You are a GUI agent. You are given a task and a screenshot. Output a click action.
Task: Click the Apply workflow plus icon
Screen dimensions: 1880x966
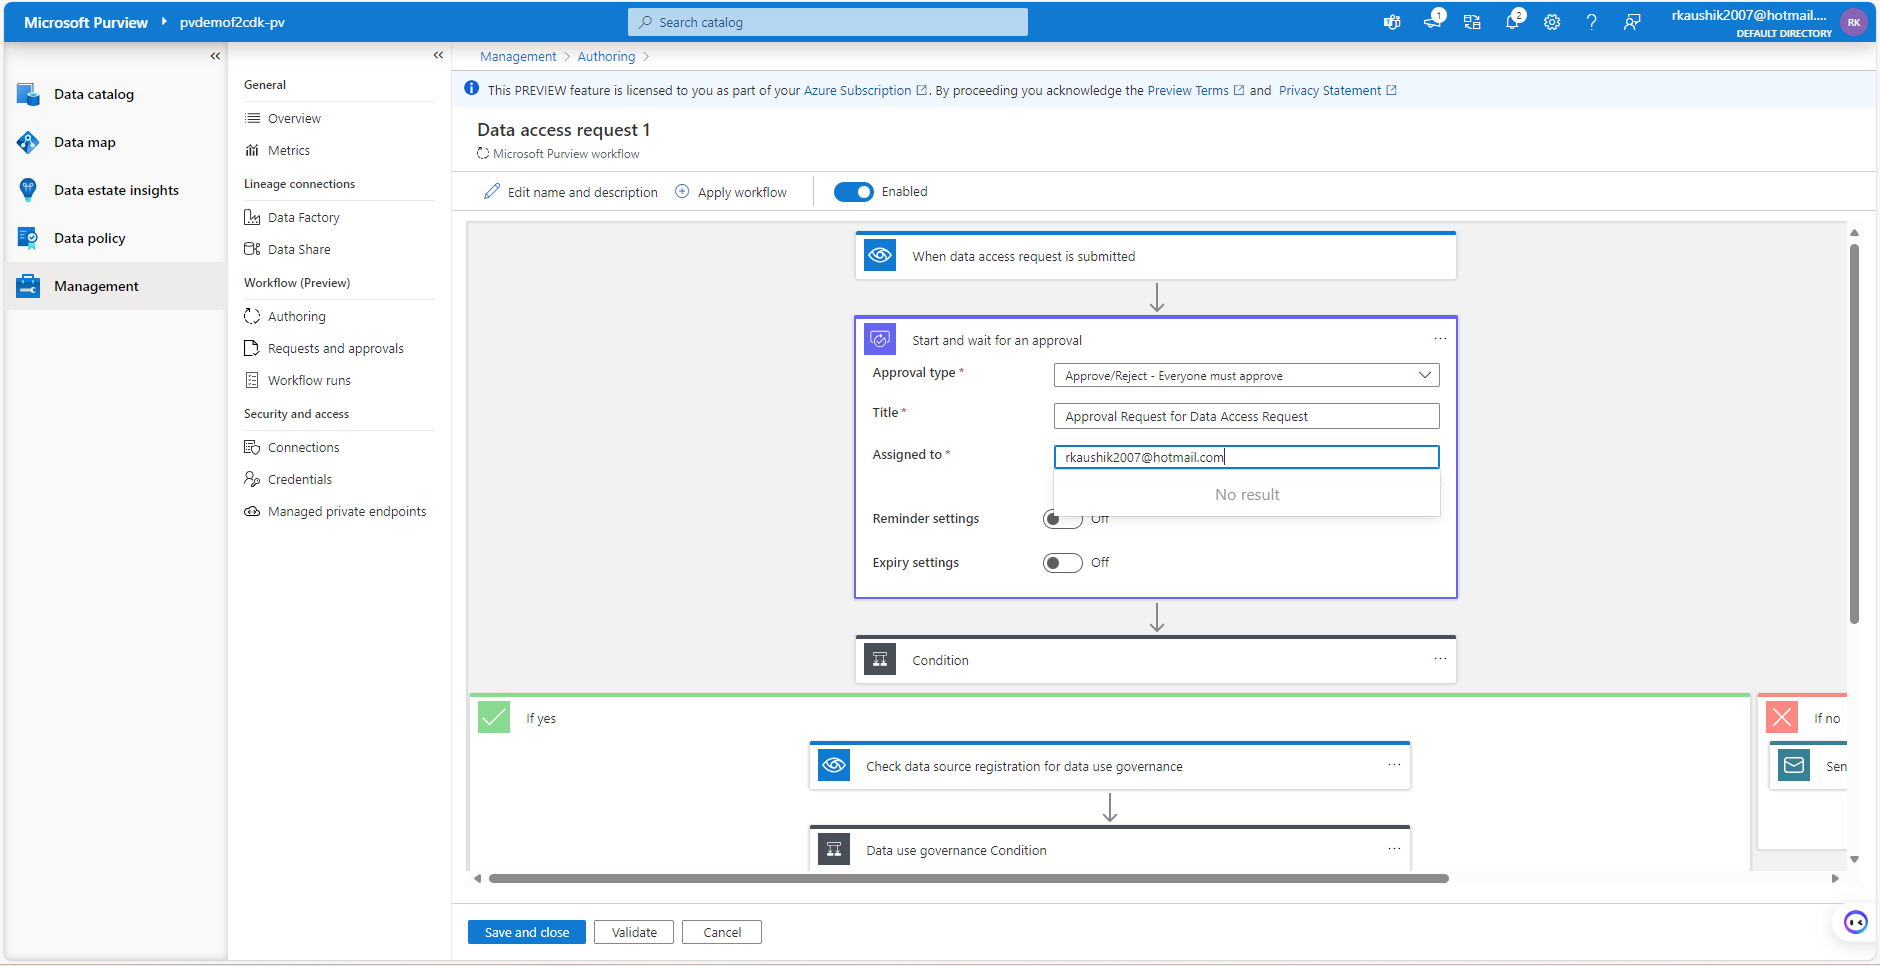coord(682,191)
